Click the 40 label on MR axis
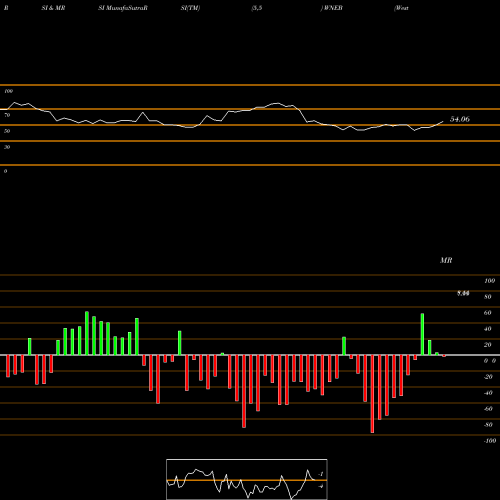Viewport: 500px width, 500px height. click(488, 329)
